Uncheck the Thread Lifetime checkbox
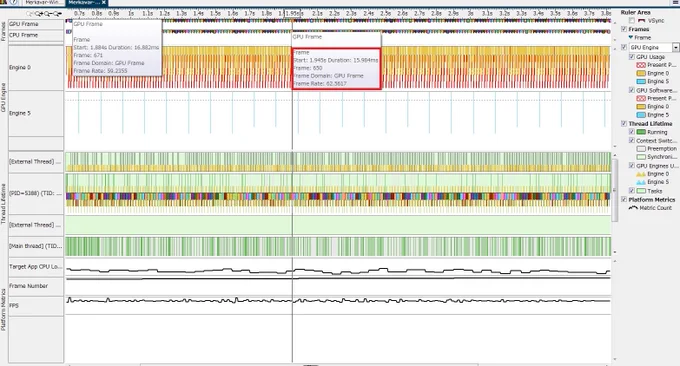This screenshot has width=680, height=366. pyautogui.click(x=624, y=124)
